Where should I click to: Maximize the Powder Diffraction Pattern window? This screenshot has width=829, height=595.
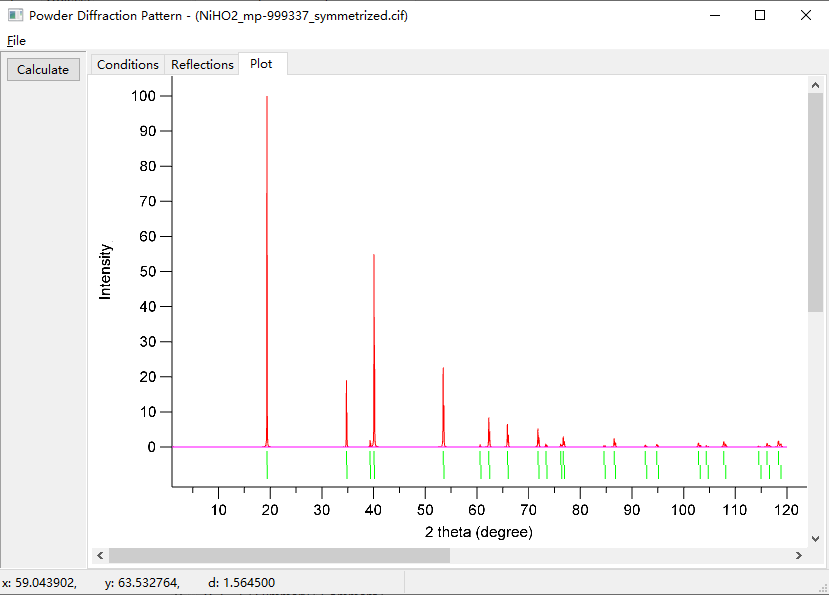tap(760, 15)
